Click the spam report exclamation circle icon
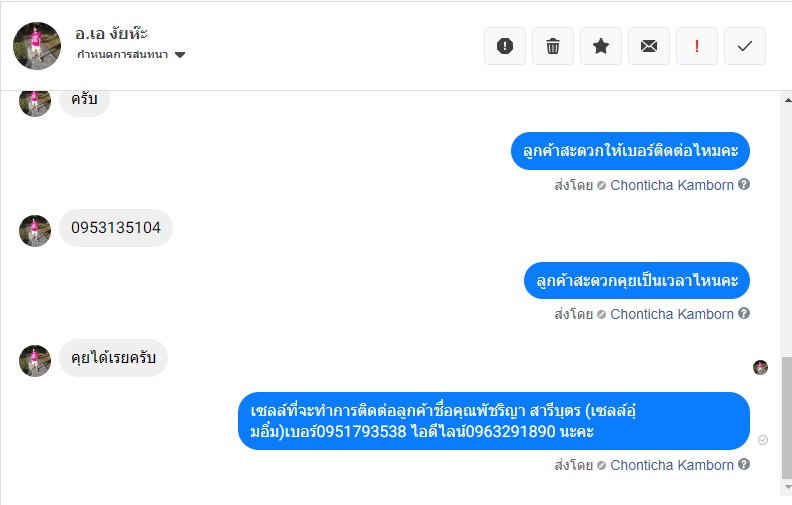Image resolution: width=792 pixels, height=505 pixels. (x=505, y=46)
